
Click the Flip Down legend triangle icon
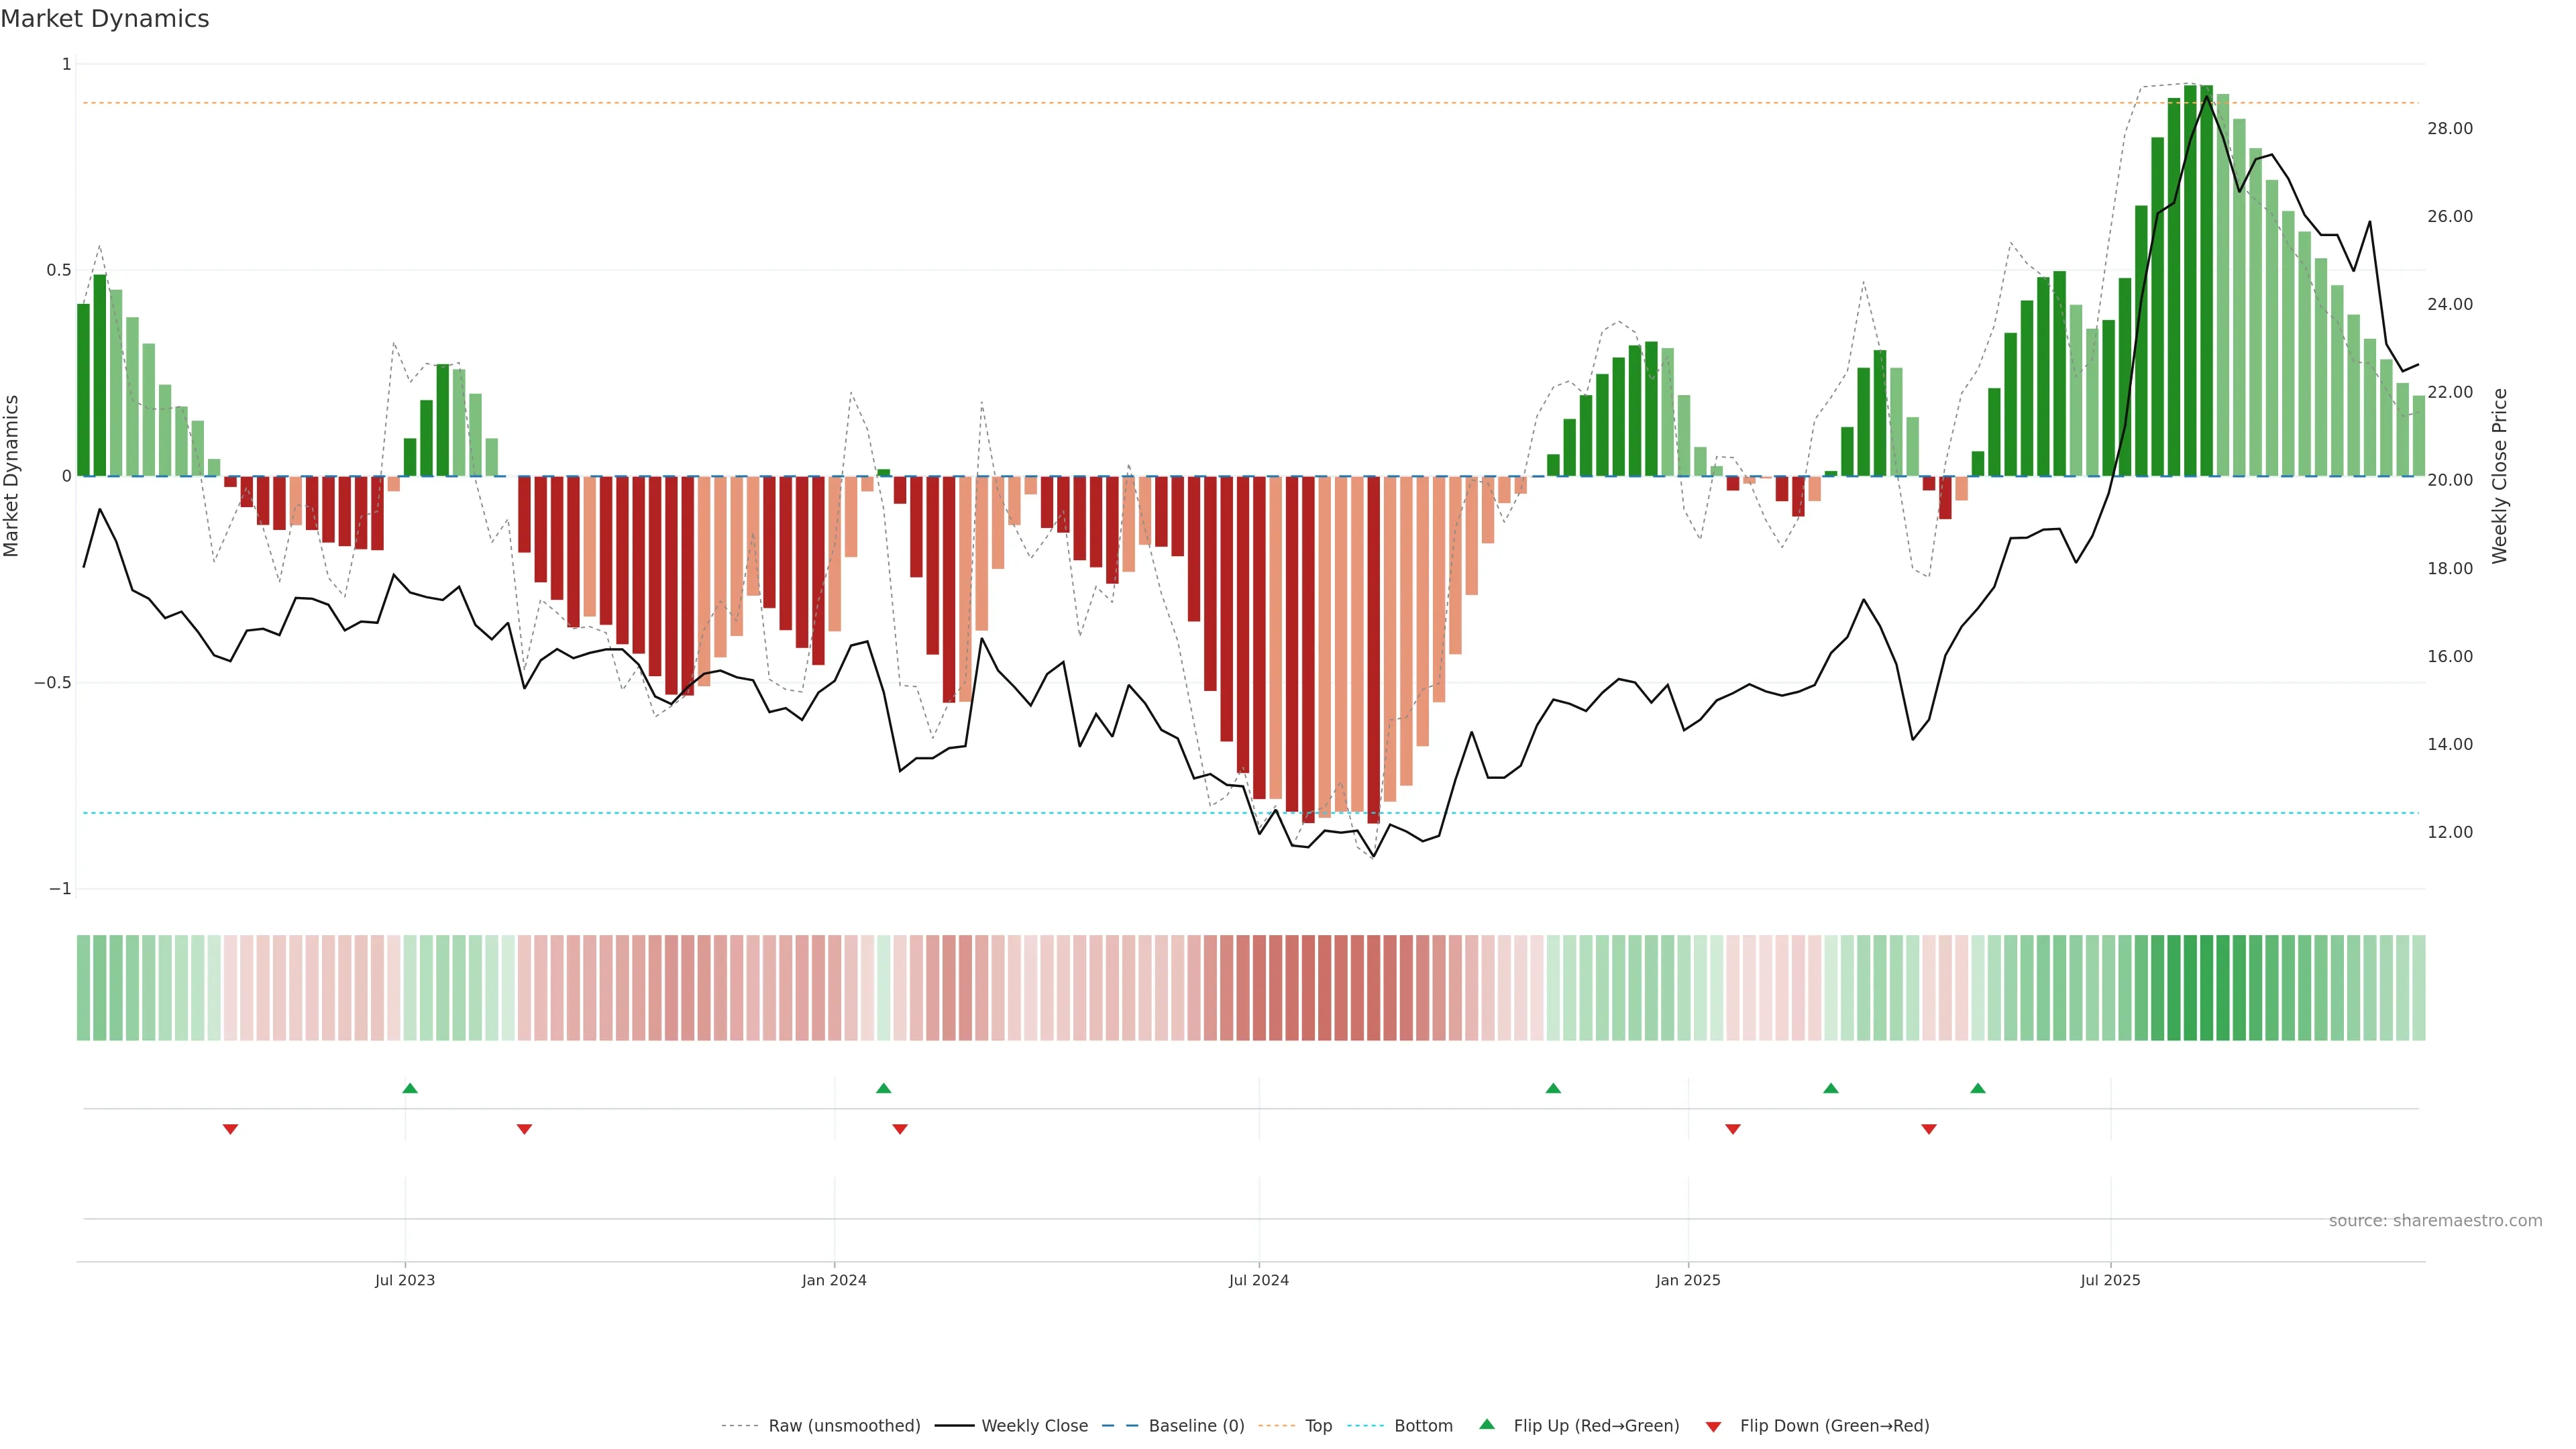(x=1713, y=1426)
